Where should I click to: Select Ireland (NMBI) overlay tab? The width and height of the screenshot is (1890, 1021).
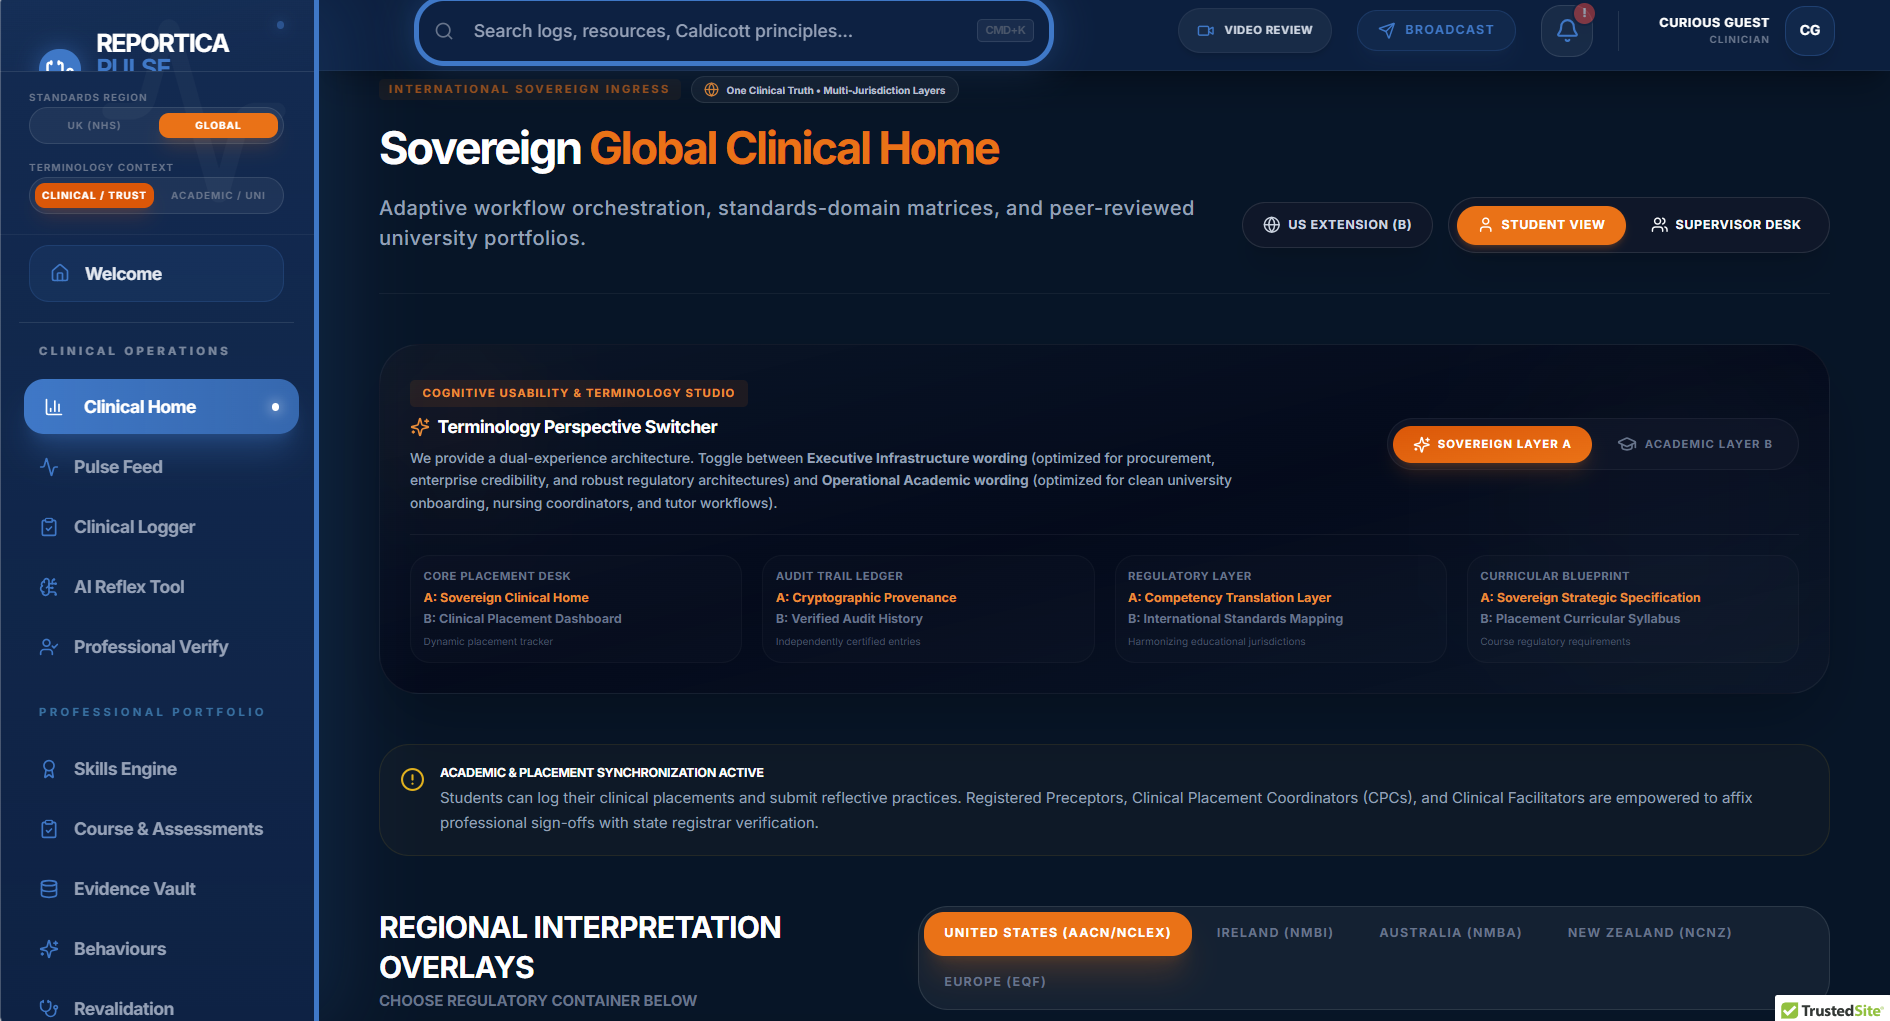point(1275,933)
